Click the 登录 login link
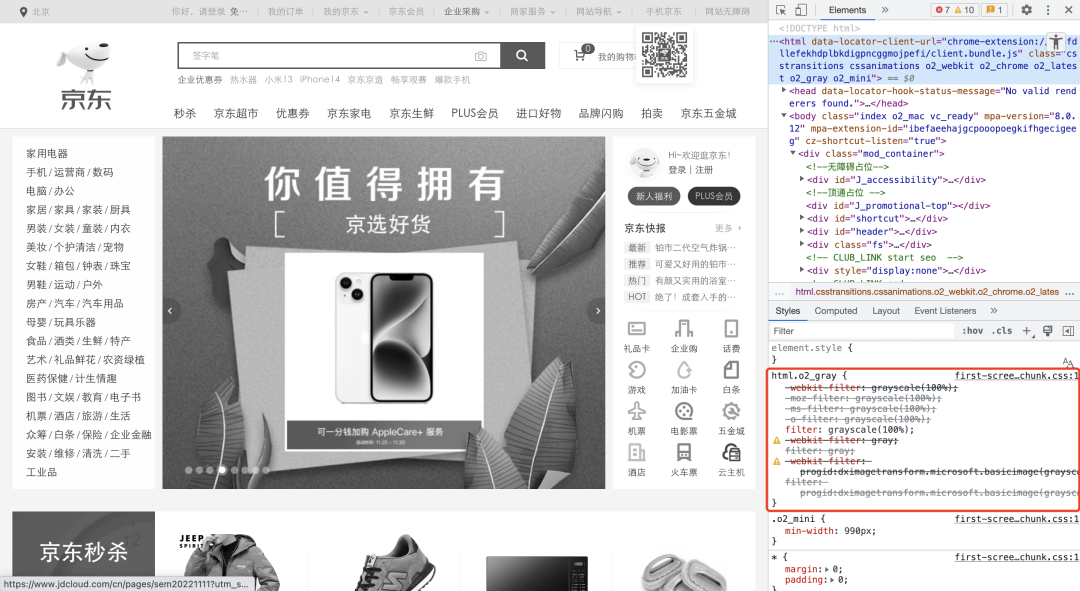The height and width of the screenshot is (591, 1080). pos(677,170)
